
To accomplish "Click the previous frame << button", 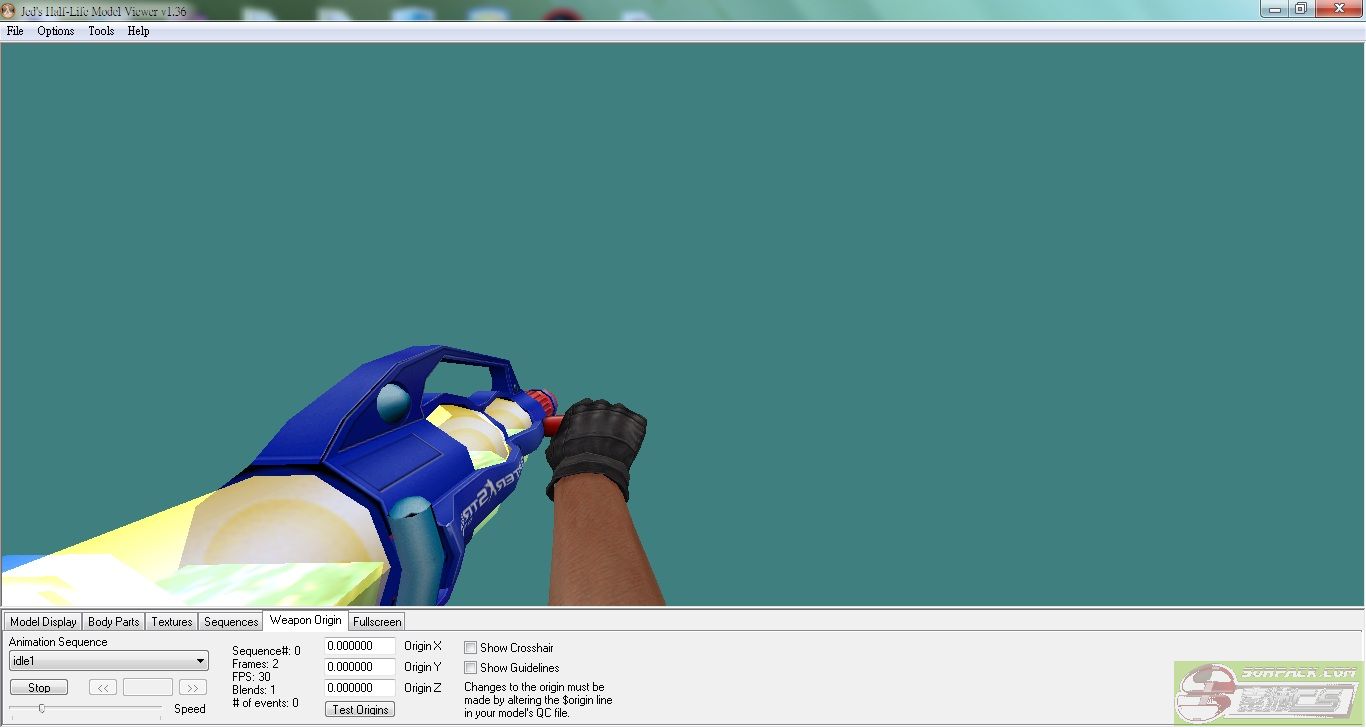I will 103,688.
